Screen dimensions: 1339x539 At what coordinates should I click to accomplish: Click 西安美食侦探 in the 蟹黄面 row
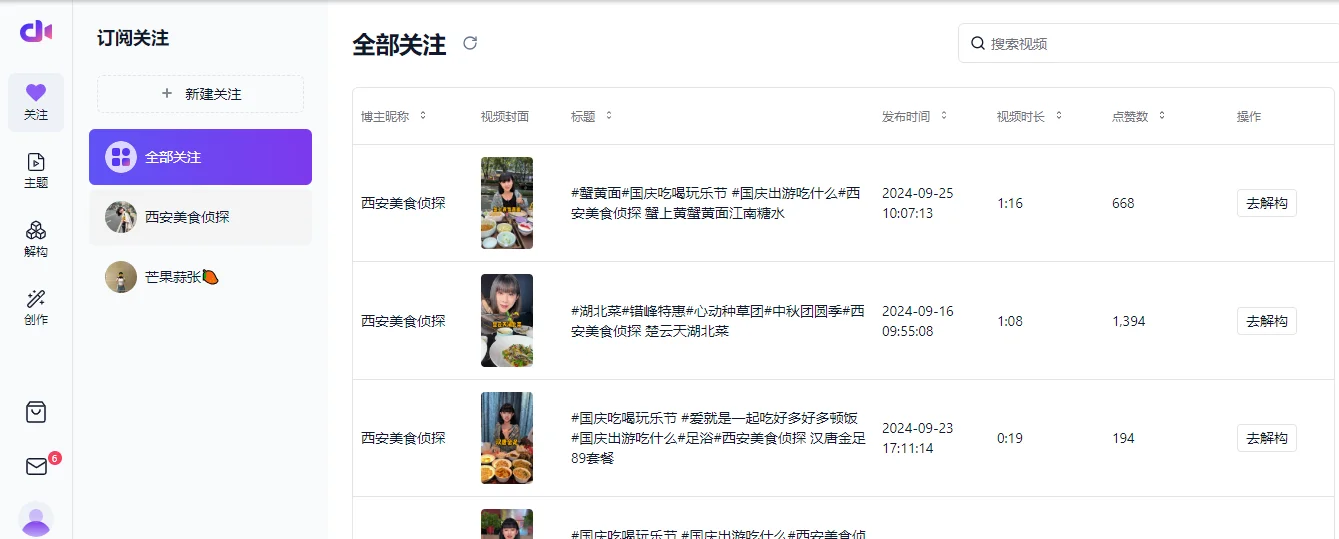click(x=403, y=203)
